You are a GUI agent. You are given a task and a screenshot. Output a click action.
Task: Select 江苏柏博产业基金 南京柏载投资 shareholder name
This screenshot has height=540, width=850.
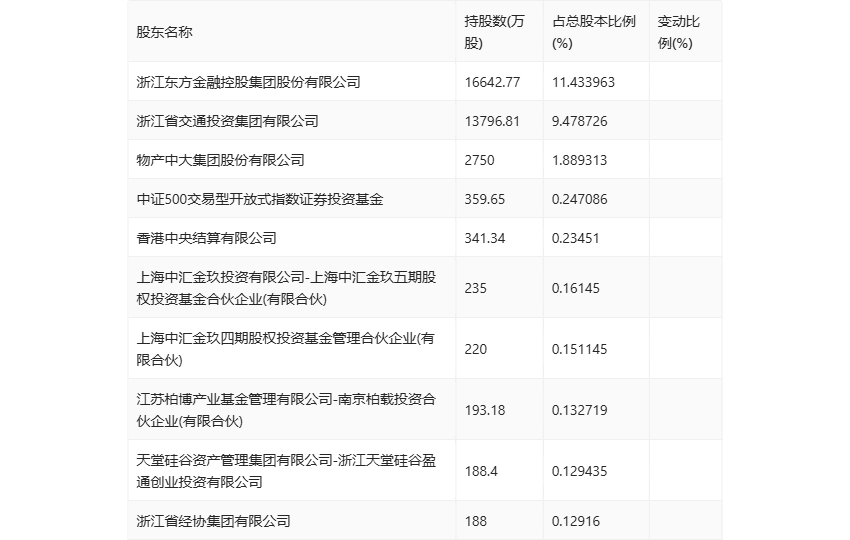(286, 410)
